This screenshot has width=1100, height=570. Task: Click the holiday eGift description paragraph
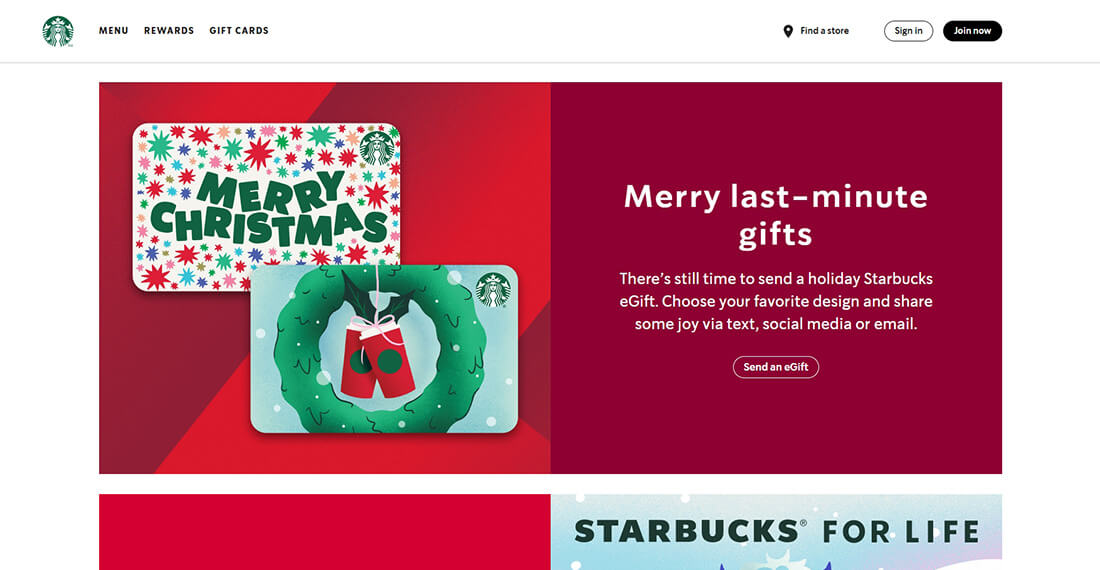pyautogui.click(x=776, y=301)
